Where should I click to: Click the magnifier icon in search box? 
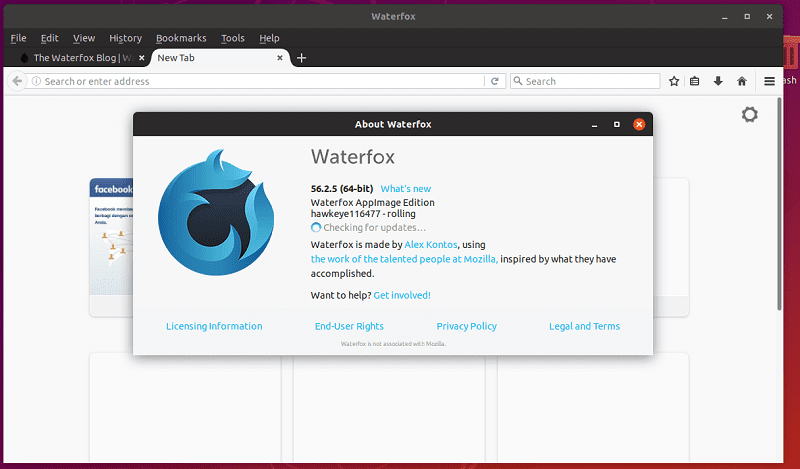click(518, 81)
